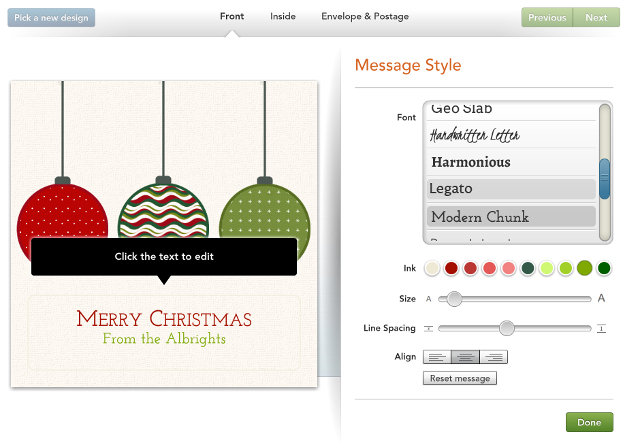Choose the align right icon

click(494, 357)
